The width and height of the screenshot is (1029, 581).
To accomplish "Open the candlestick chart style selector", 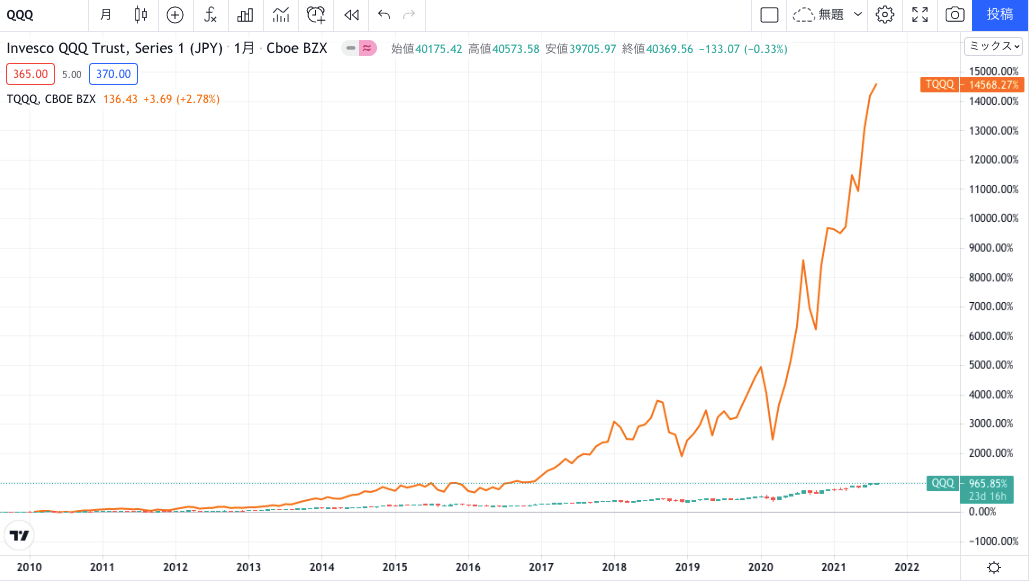I will (x=140, y=14).
